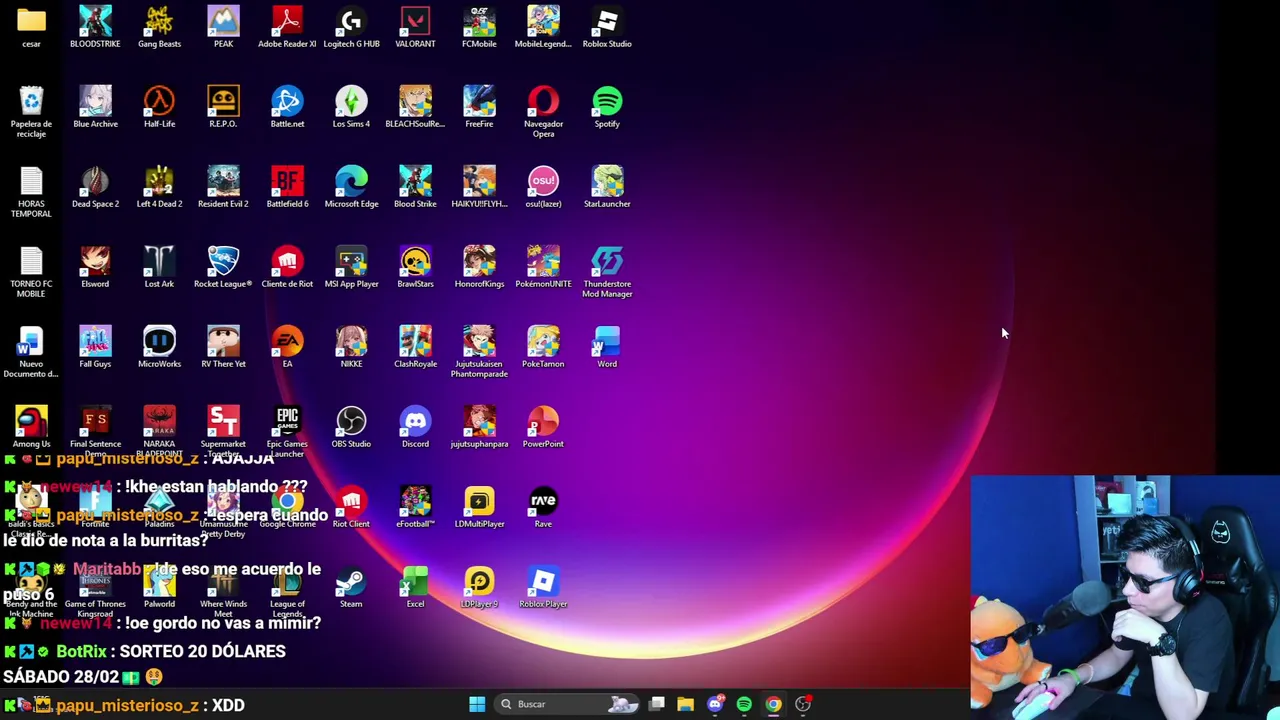This screenshot has height=720, width=1280.
Task: Open Nuevo Documento Word file
Action: (31, 352)
